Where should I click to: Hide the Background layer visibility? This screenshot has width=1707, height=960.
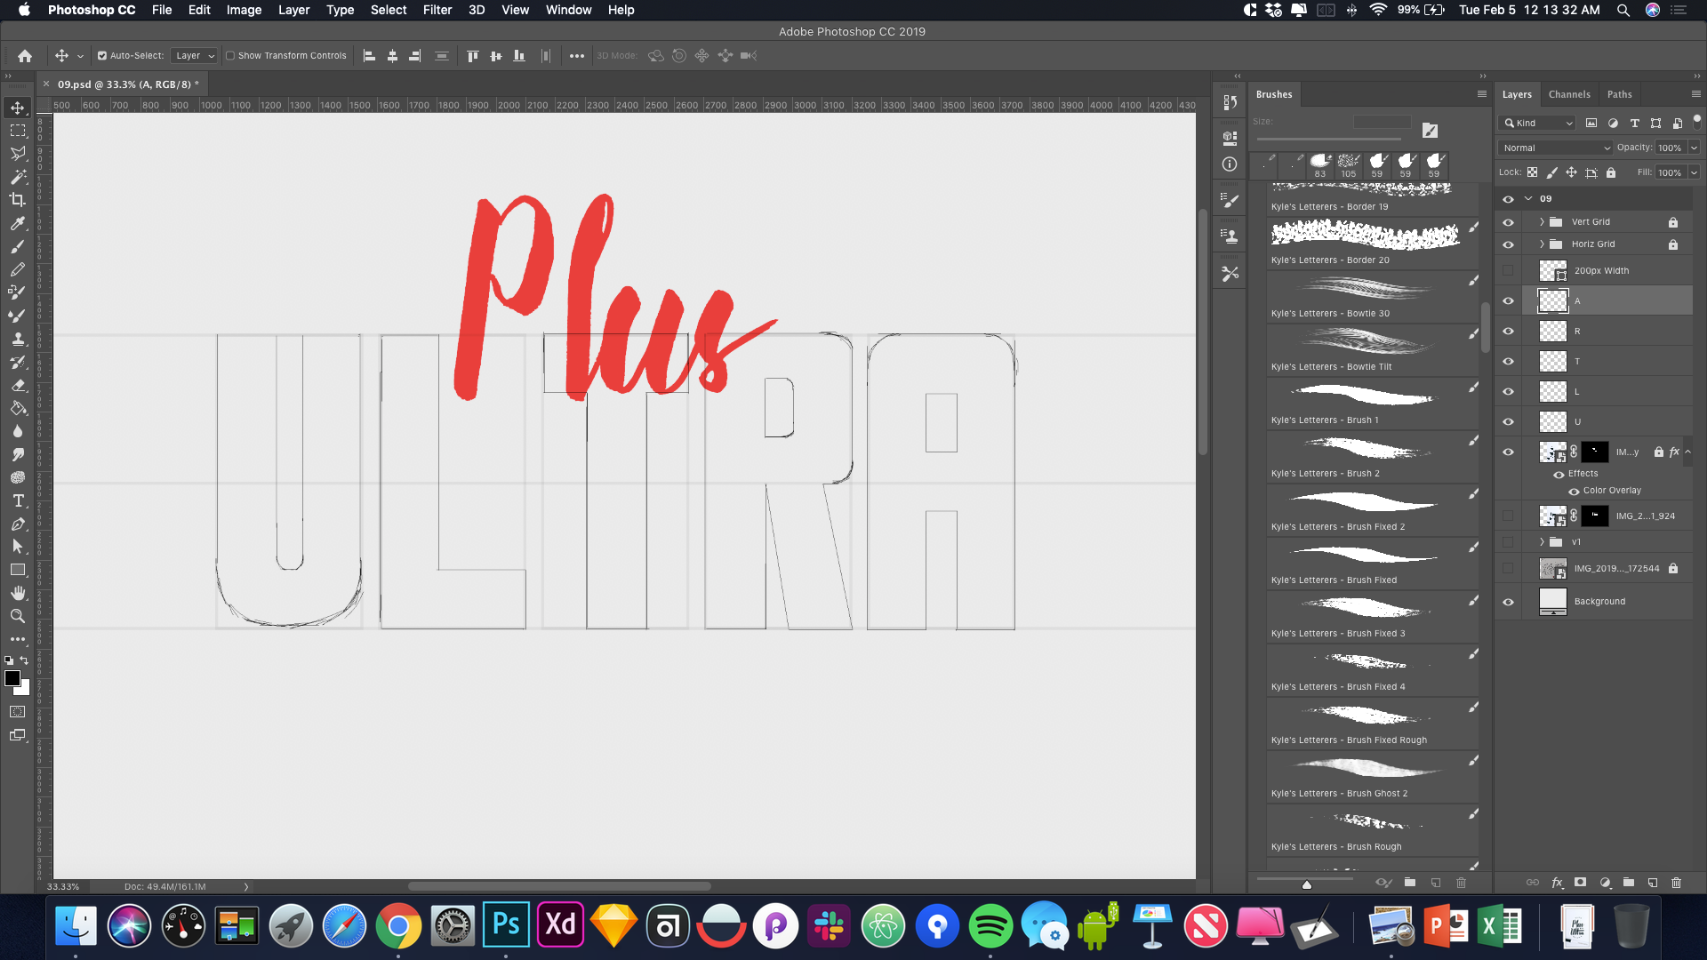(x=1508, y=602)
